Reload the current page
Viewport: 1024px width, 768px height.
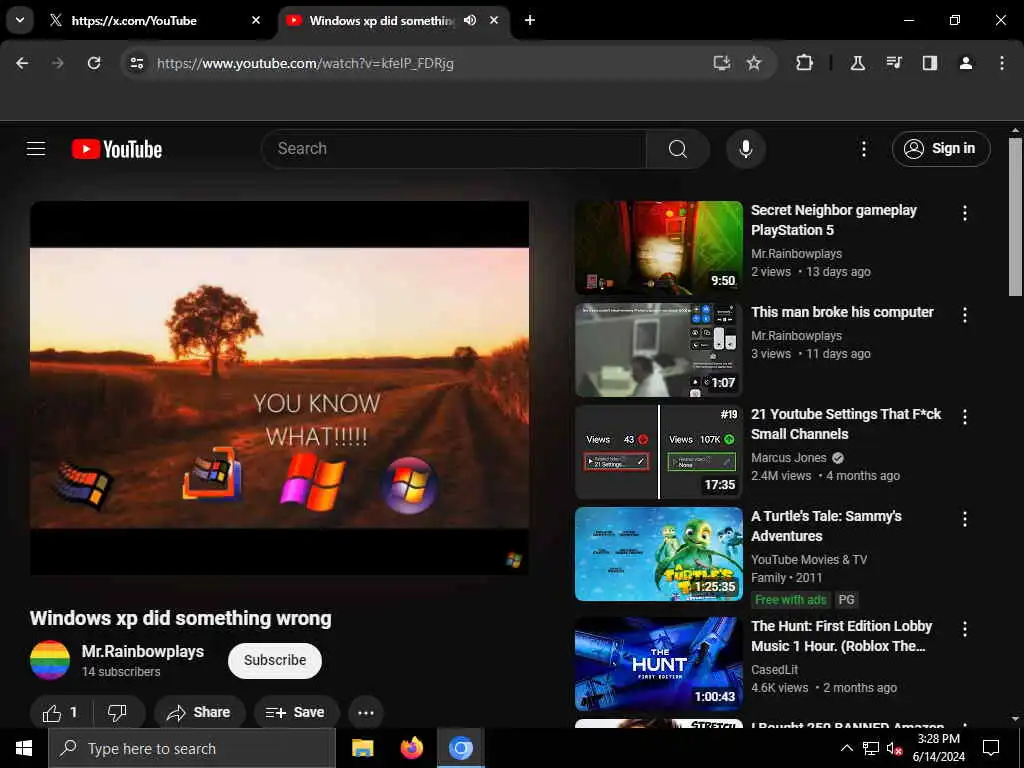point(94,63)
